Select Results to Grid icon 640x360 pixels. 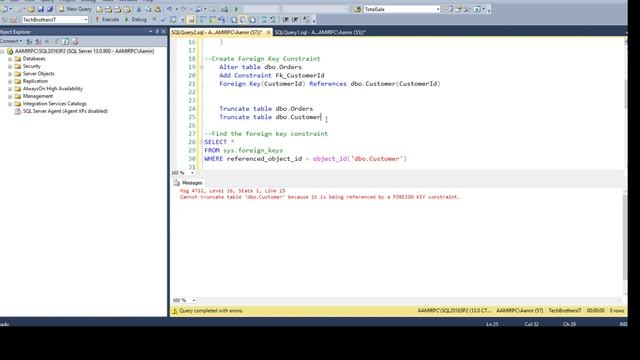coord(243,19)
